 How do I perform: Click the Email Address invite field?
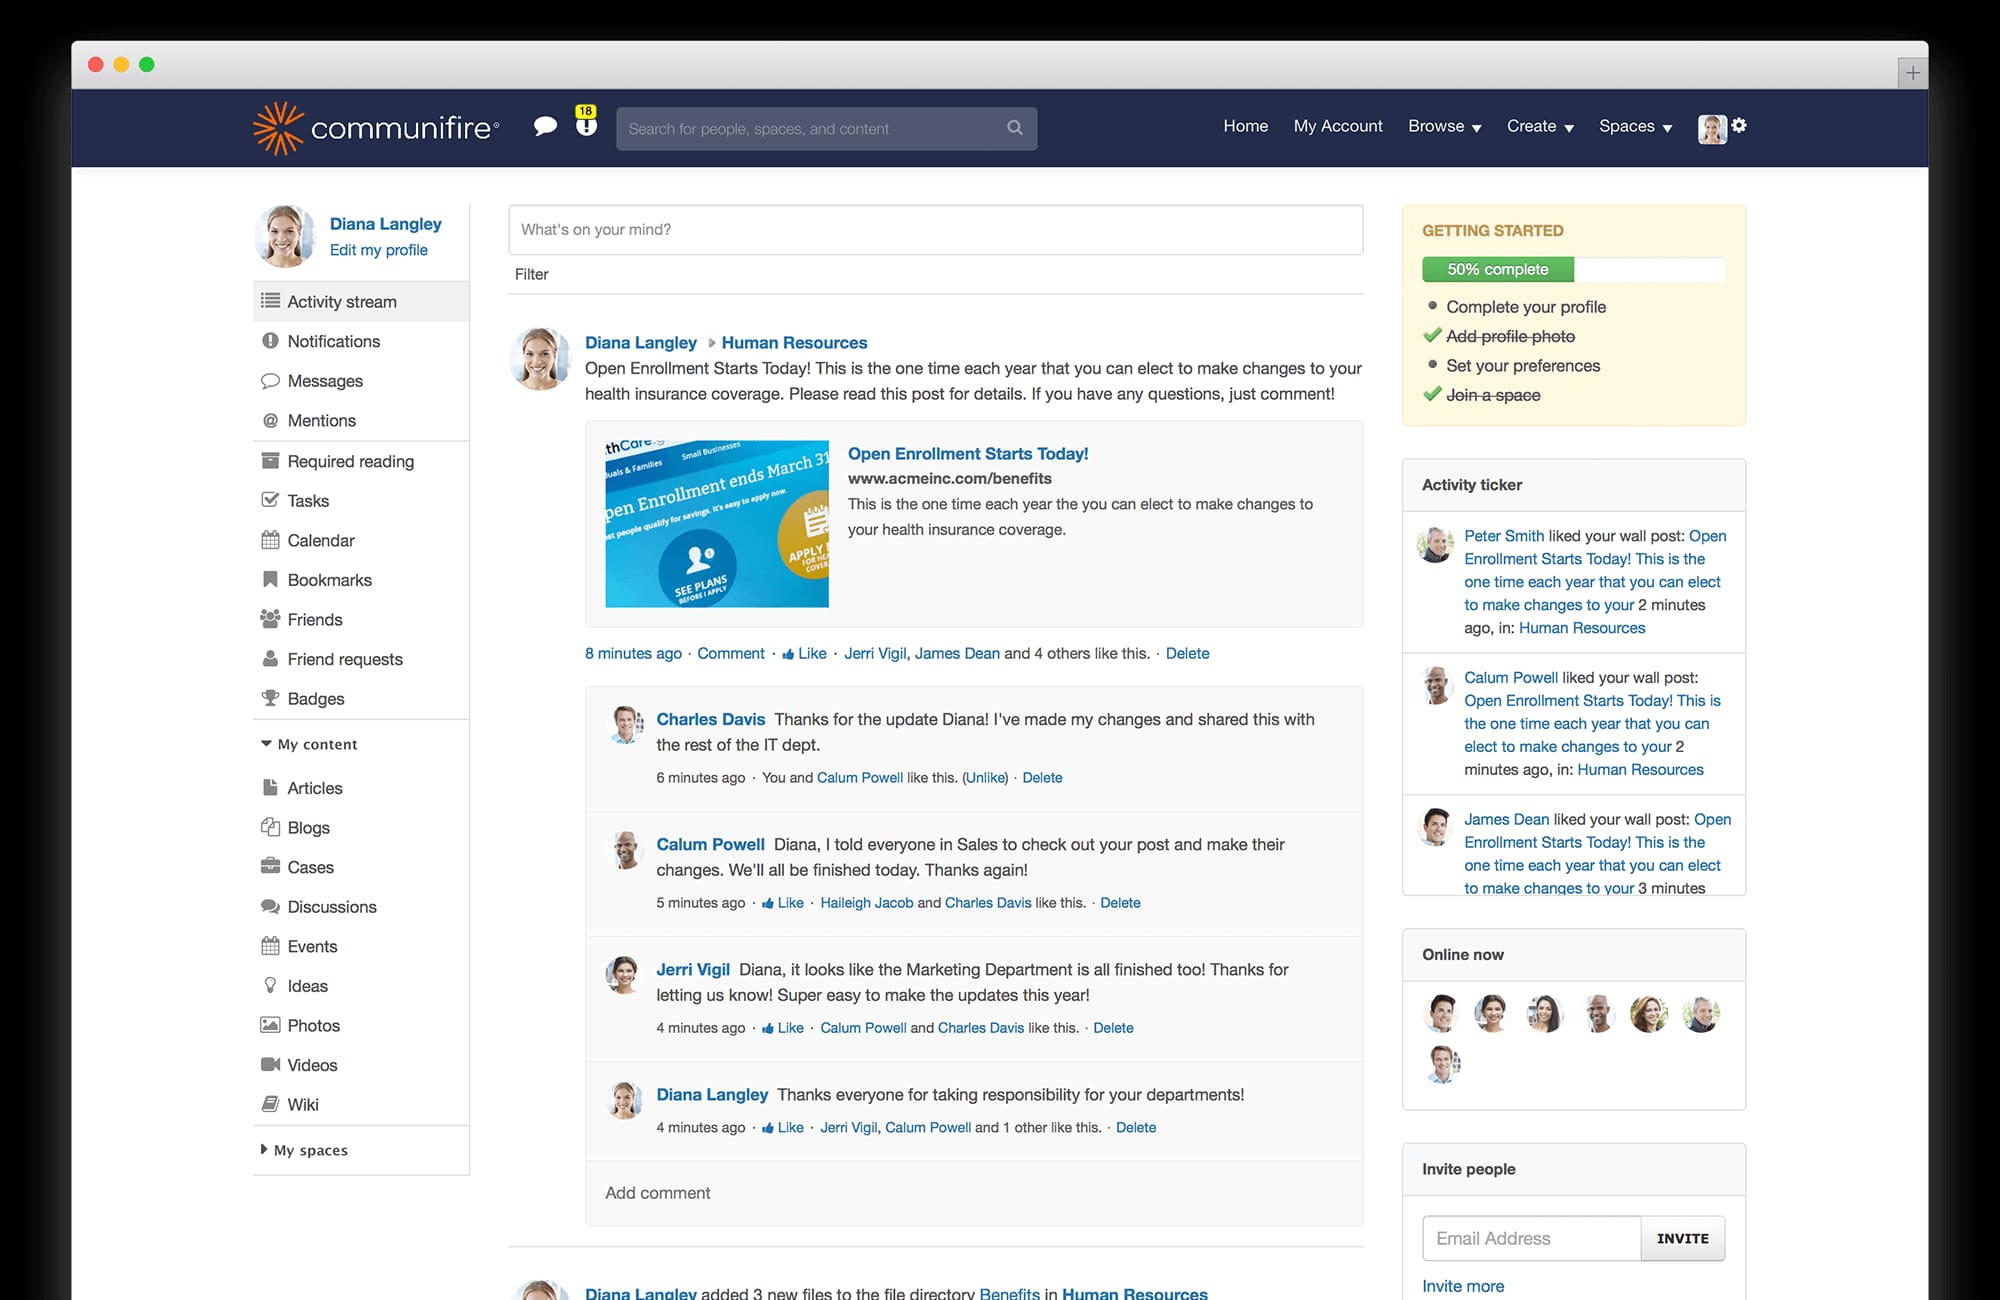pos(1531,1238)
